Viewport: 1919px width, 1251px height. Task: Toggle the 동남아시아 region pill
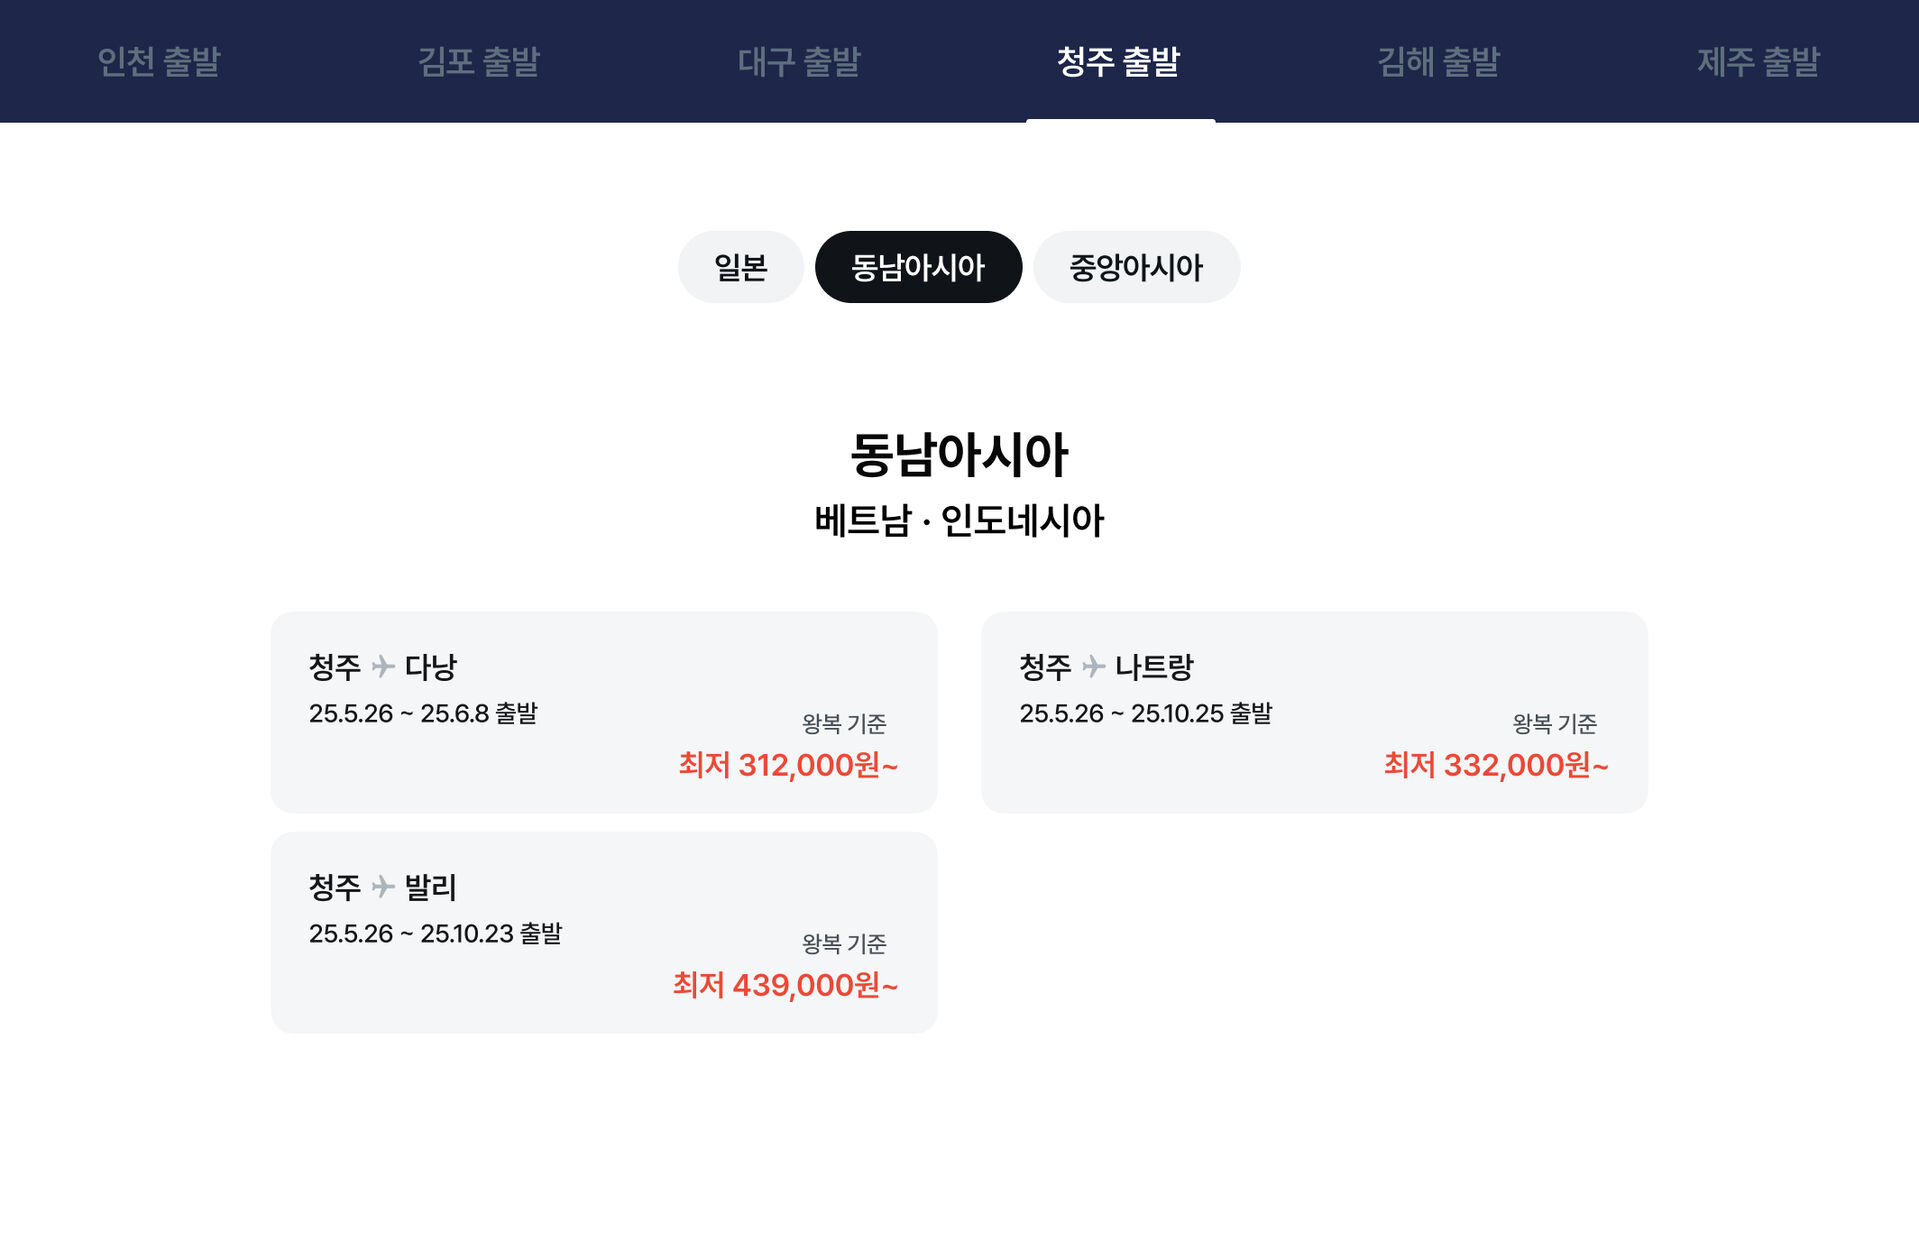[x=918, y=267]
